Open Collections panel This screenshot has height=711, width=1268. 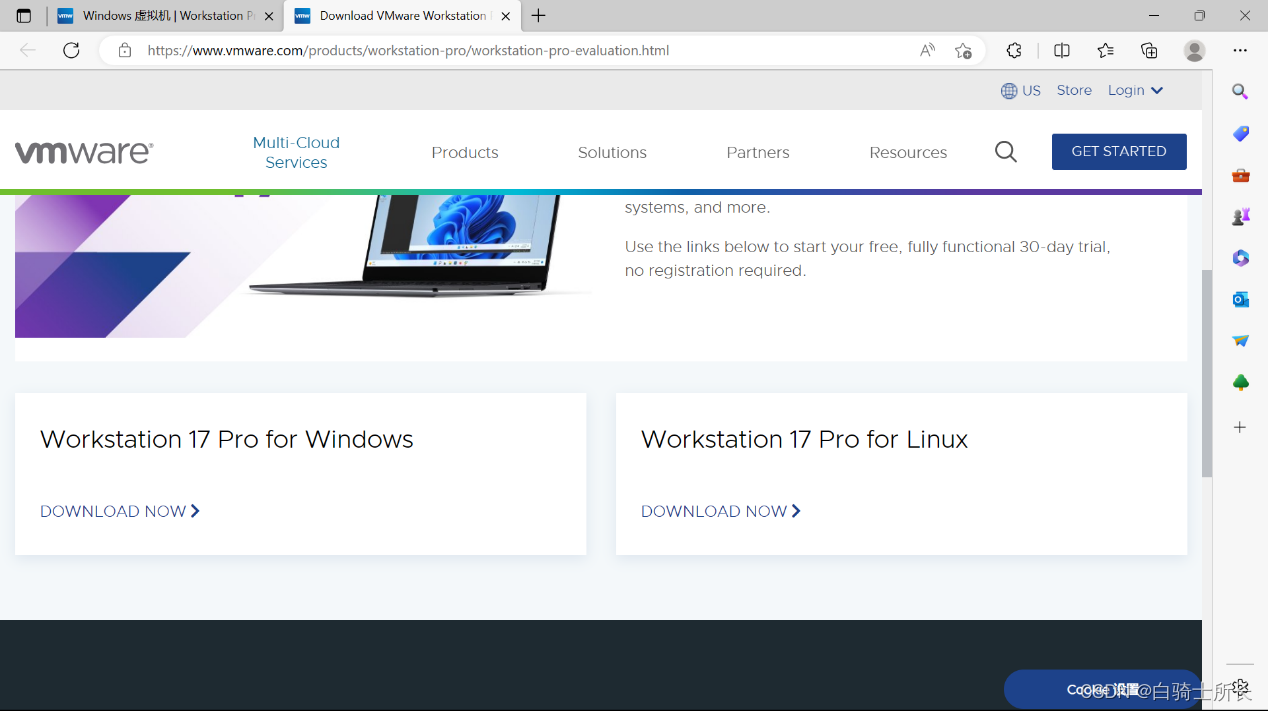(x=1149, y=50)
